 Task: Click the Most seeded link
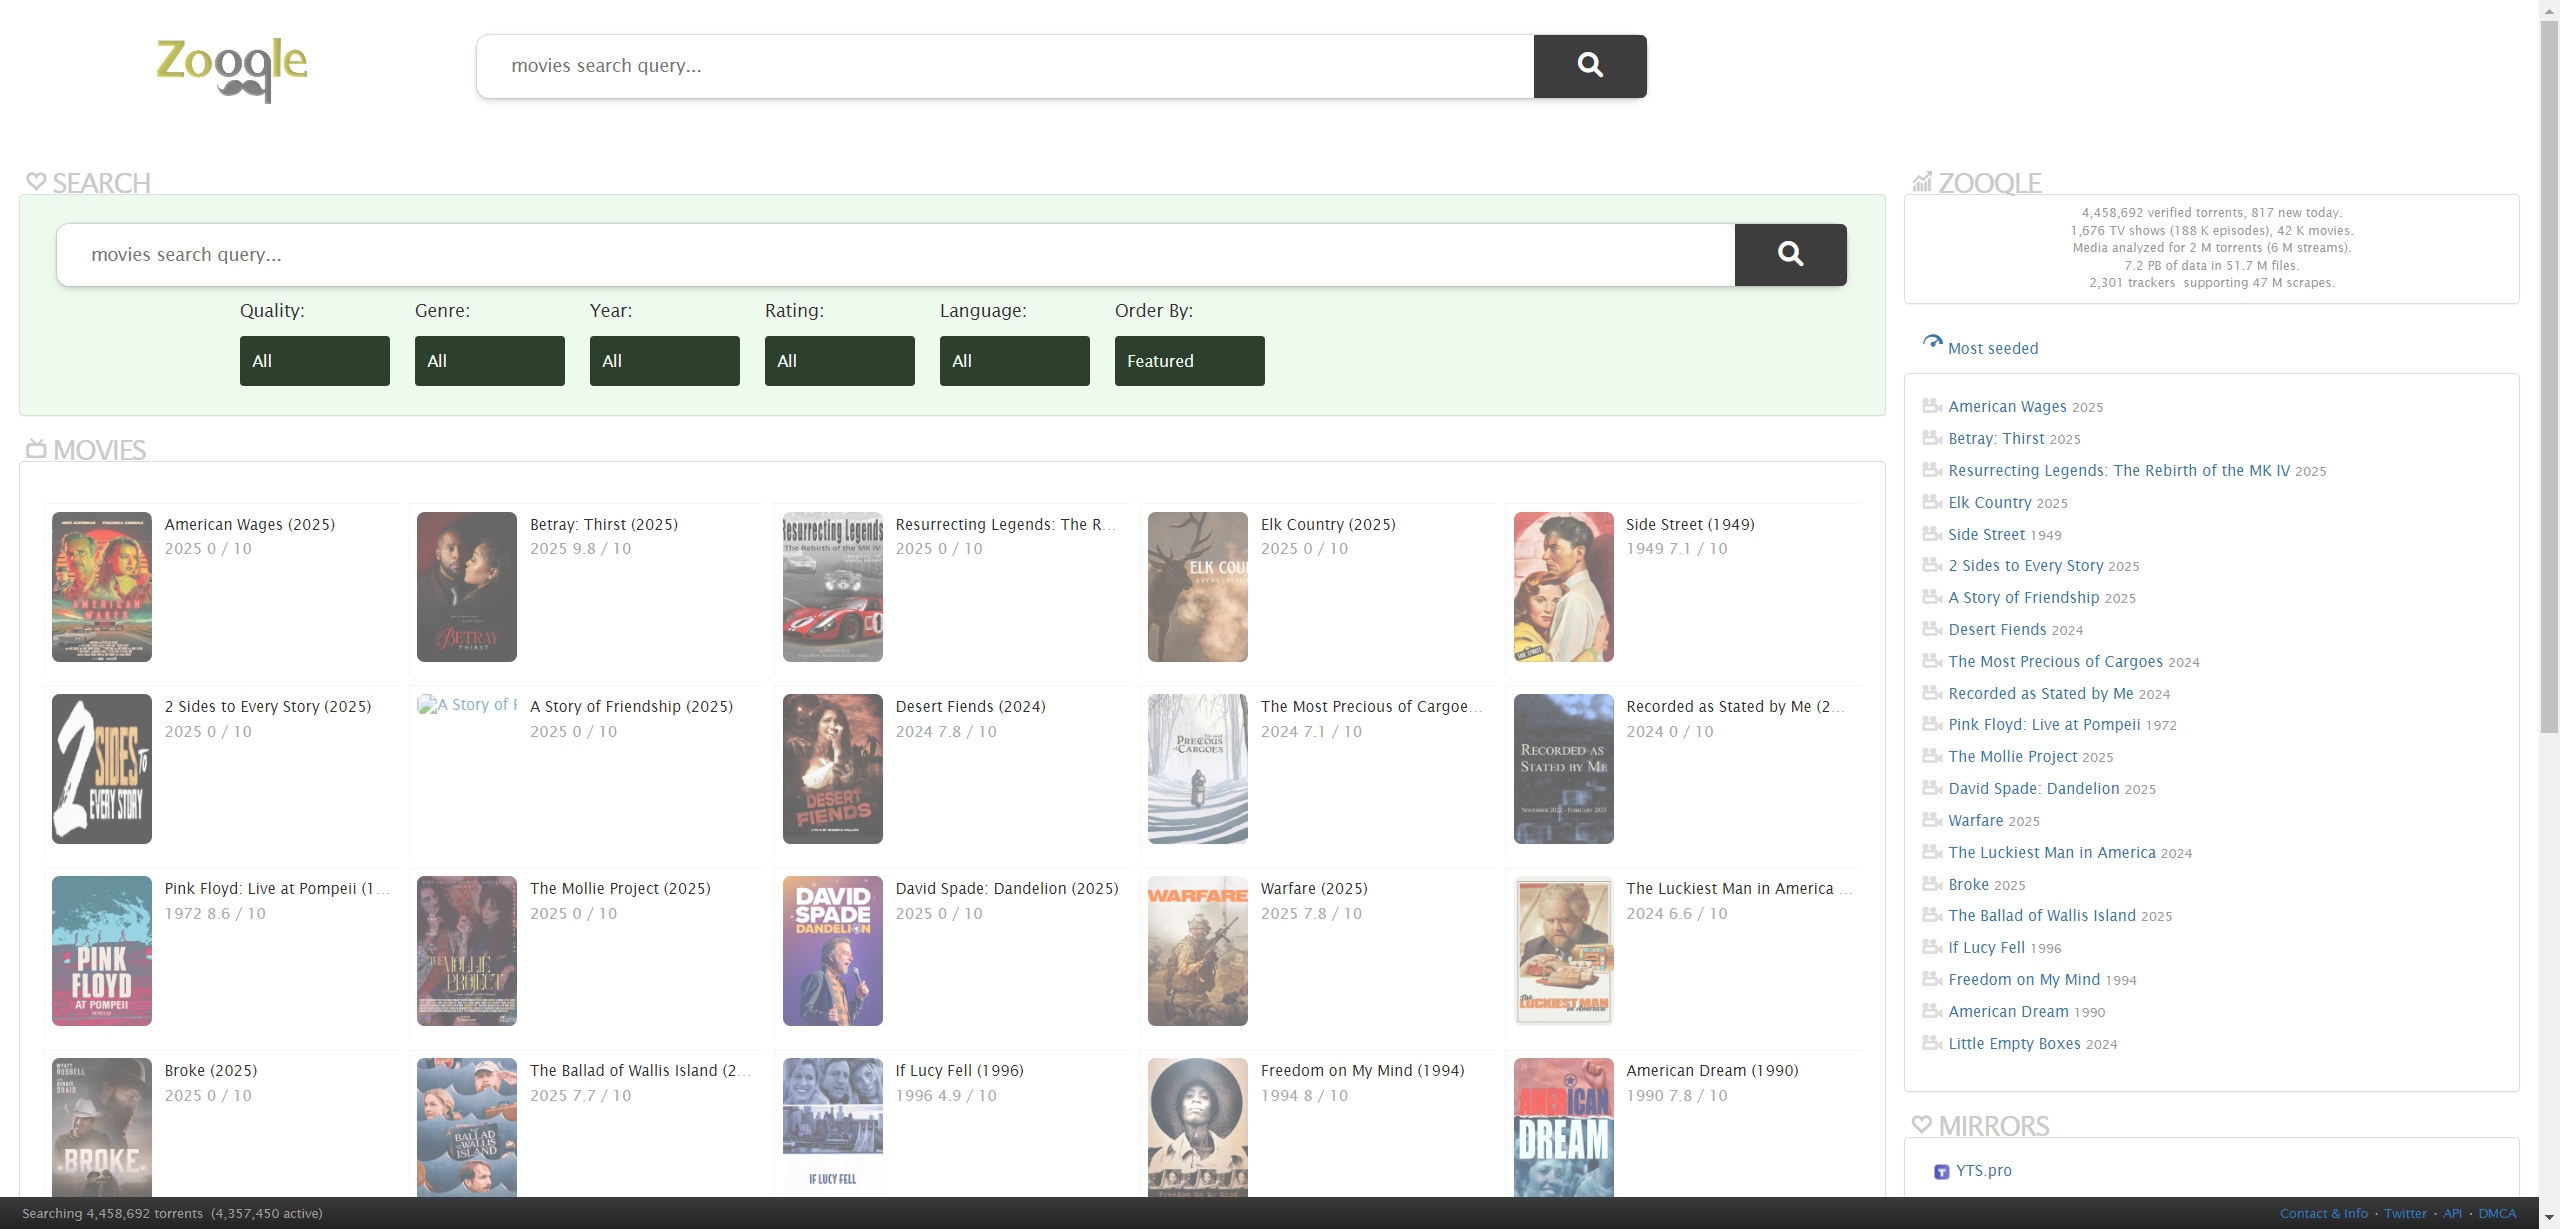[1992, 349]
